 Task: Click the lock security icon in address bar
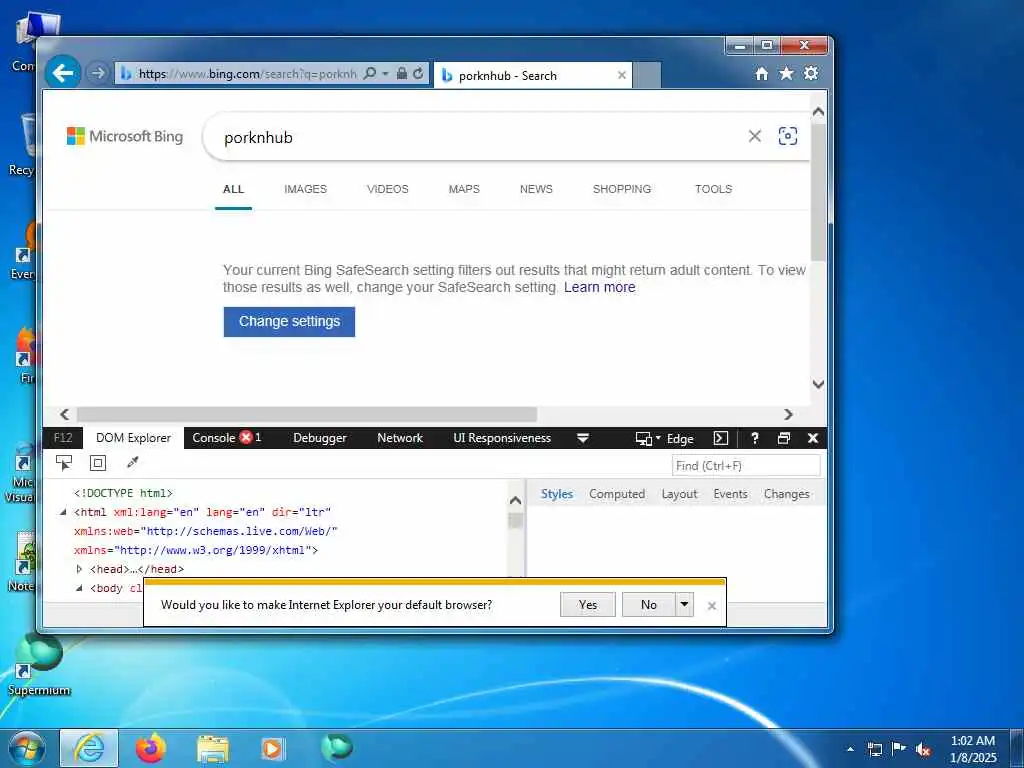[x=402, y=73]
